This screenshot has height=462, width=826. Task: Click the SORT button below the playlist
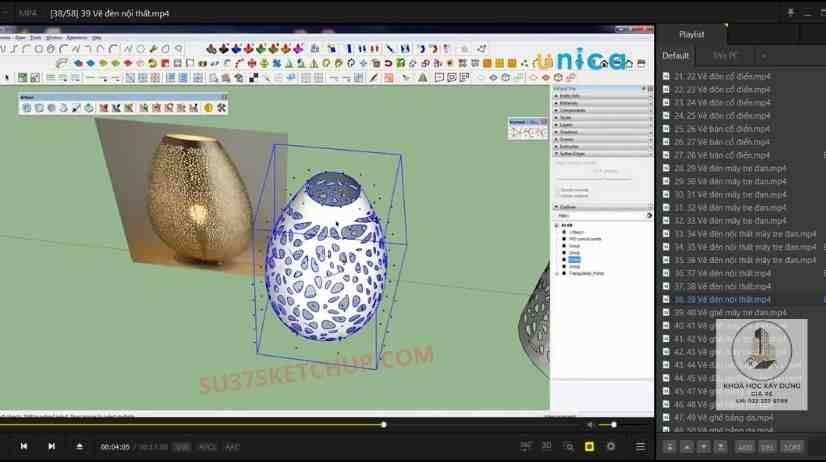coord(792,447)
